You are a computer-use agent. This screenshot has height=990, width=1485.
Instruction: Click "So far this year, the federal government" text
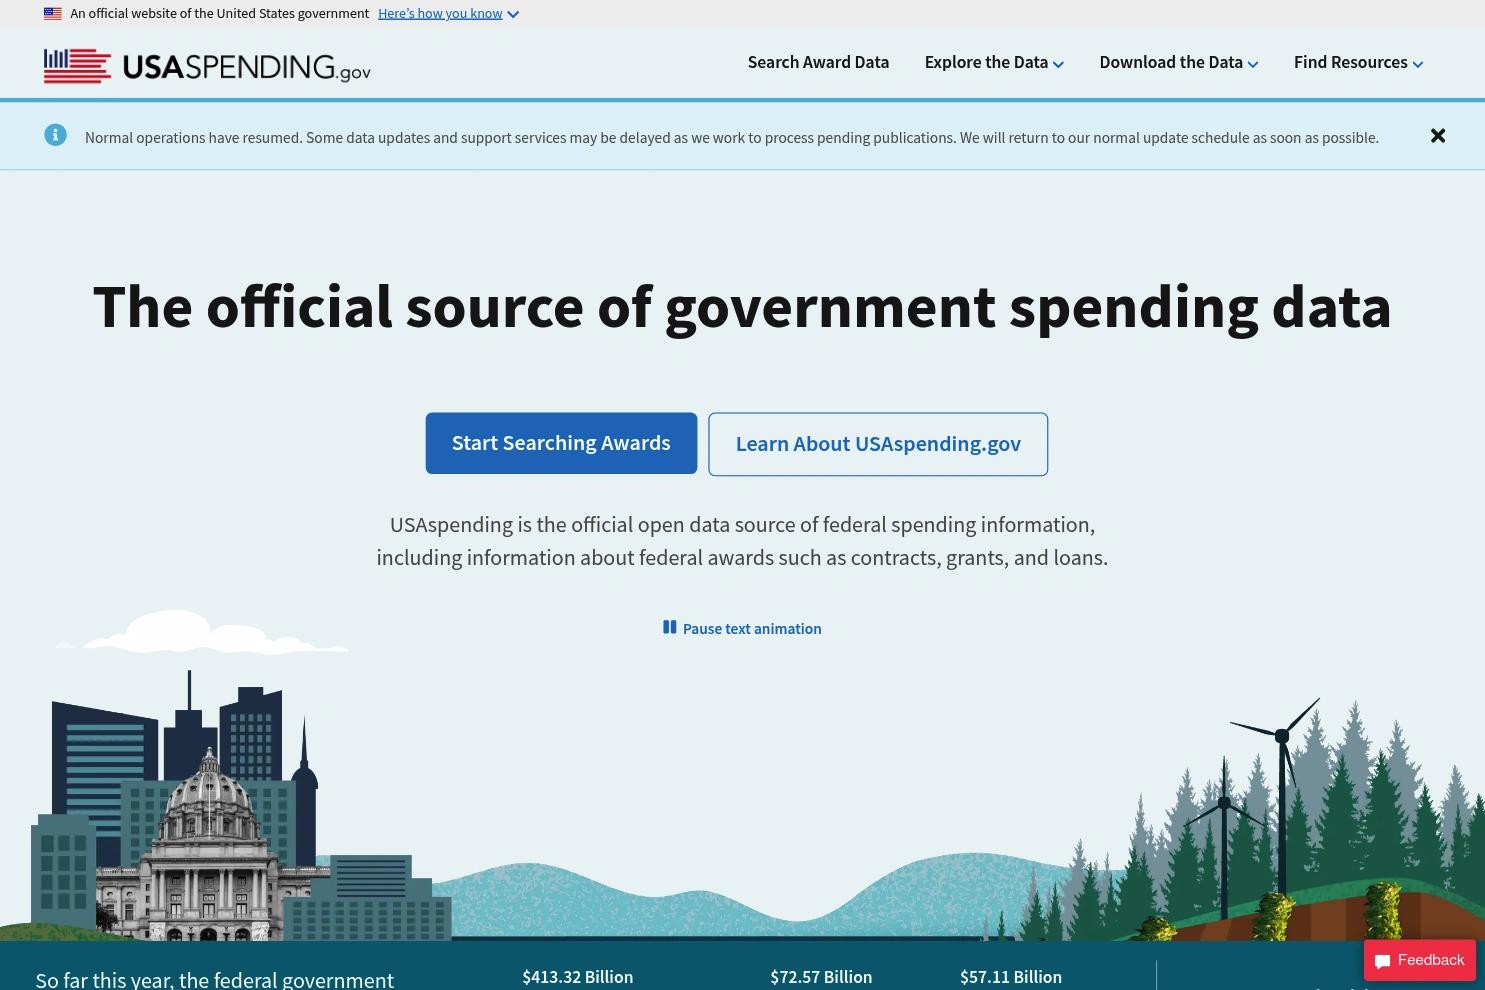215,979
